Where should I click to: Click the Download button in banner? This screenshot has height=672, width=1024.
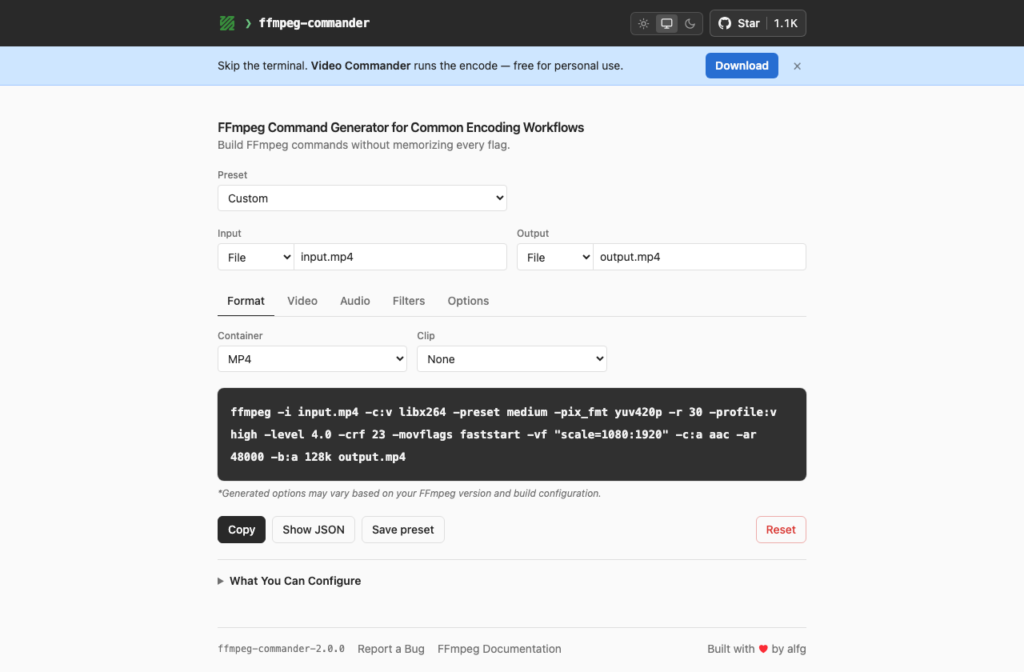click(741, 65)
